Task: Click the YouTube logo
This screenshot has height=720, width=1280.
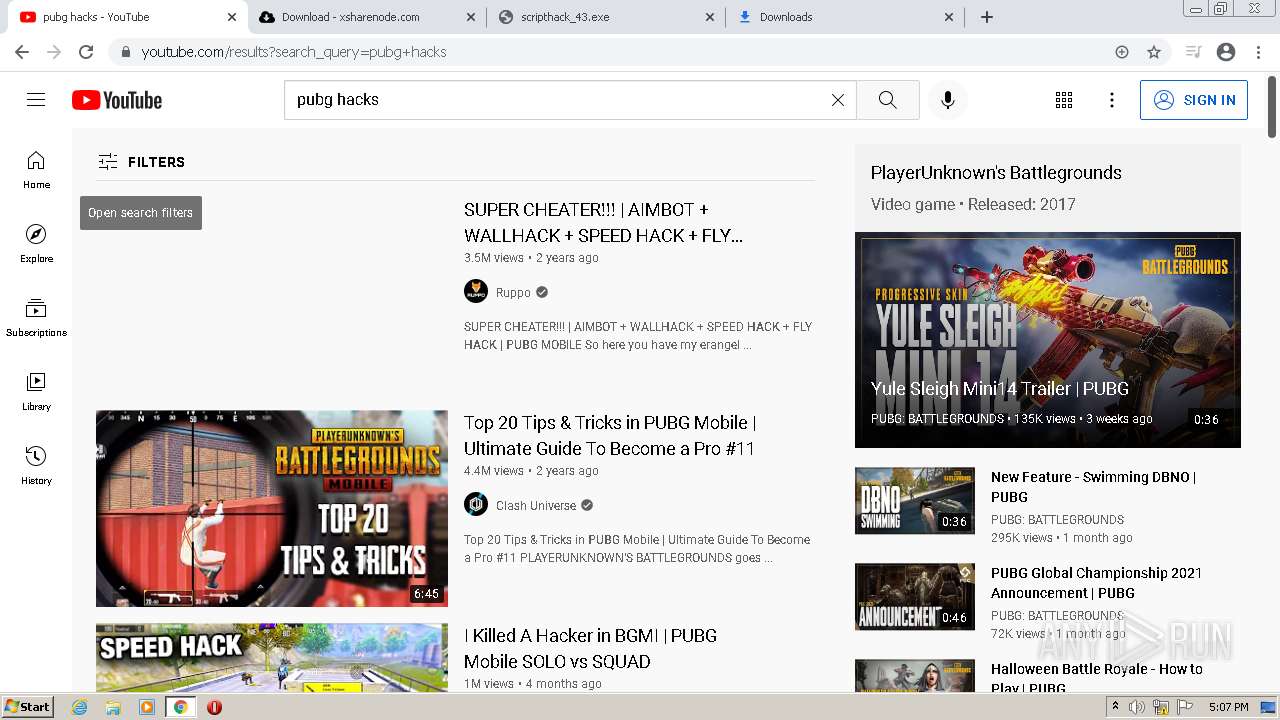Action: coord(117,100)
